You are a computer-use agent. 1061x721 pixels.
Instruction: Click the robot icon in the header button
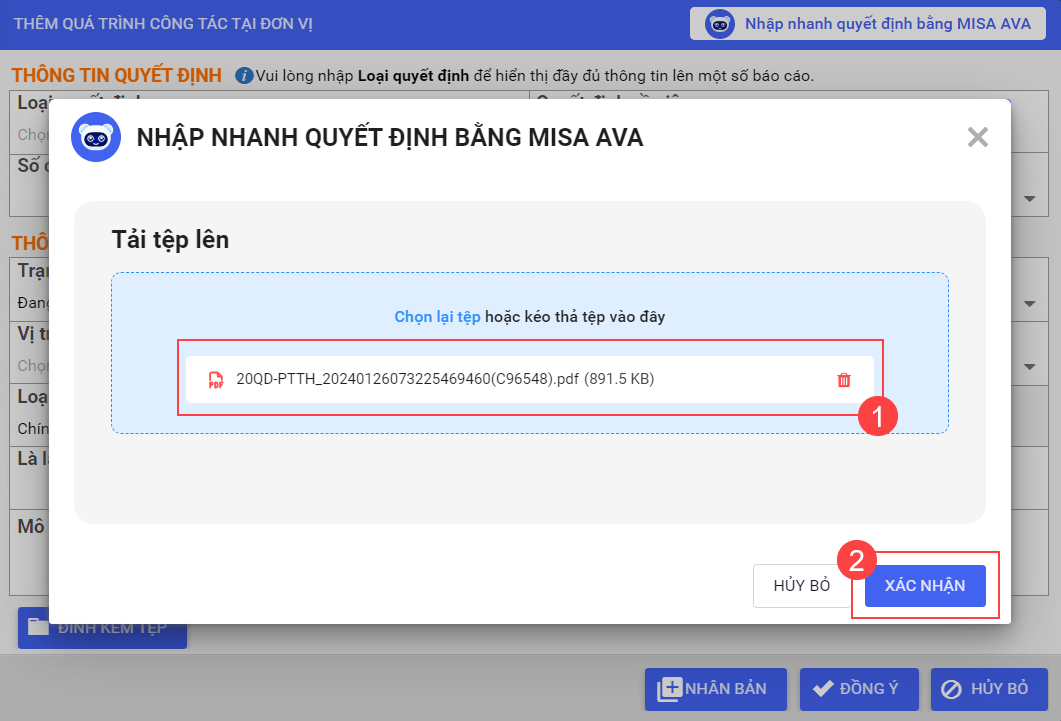click(x=719, y=24)
